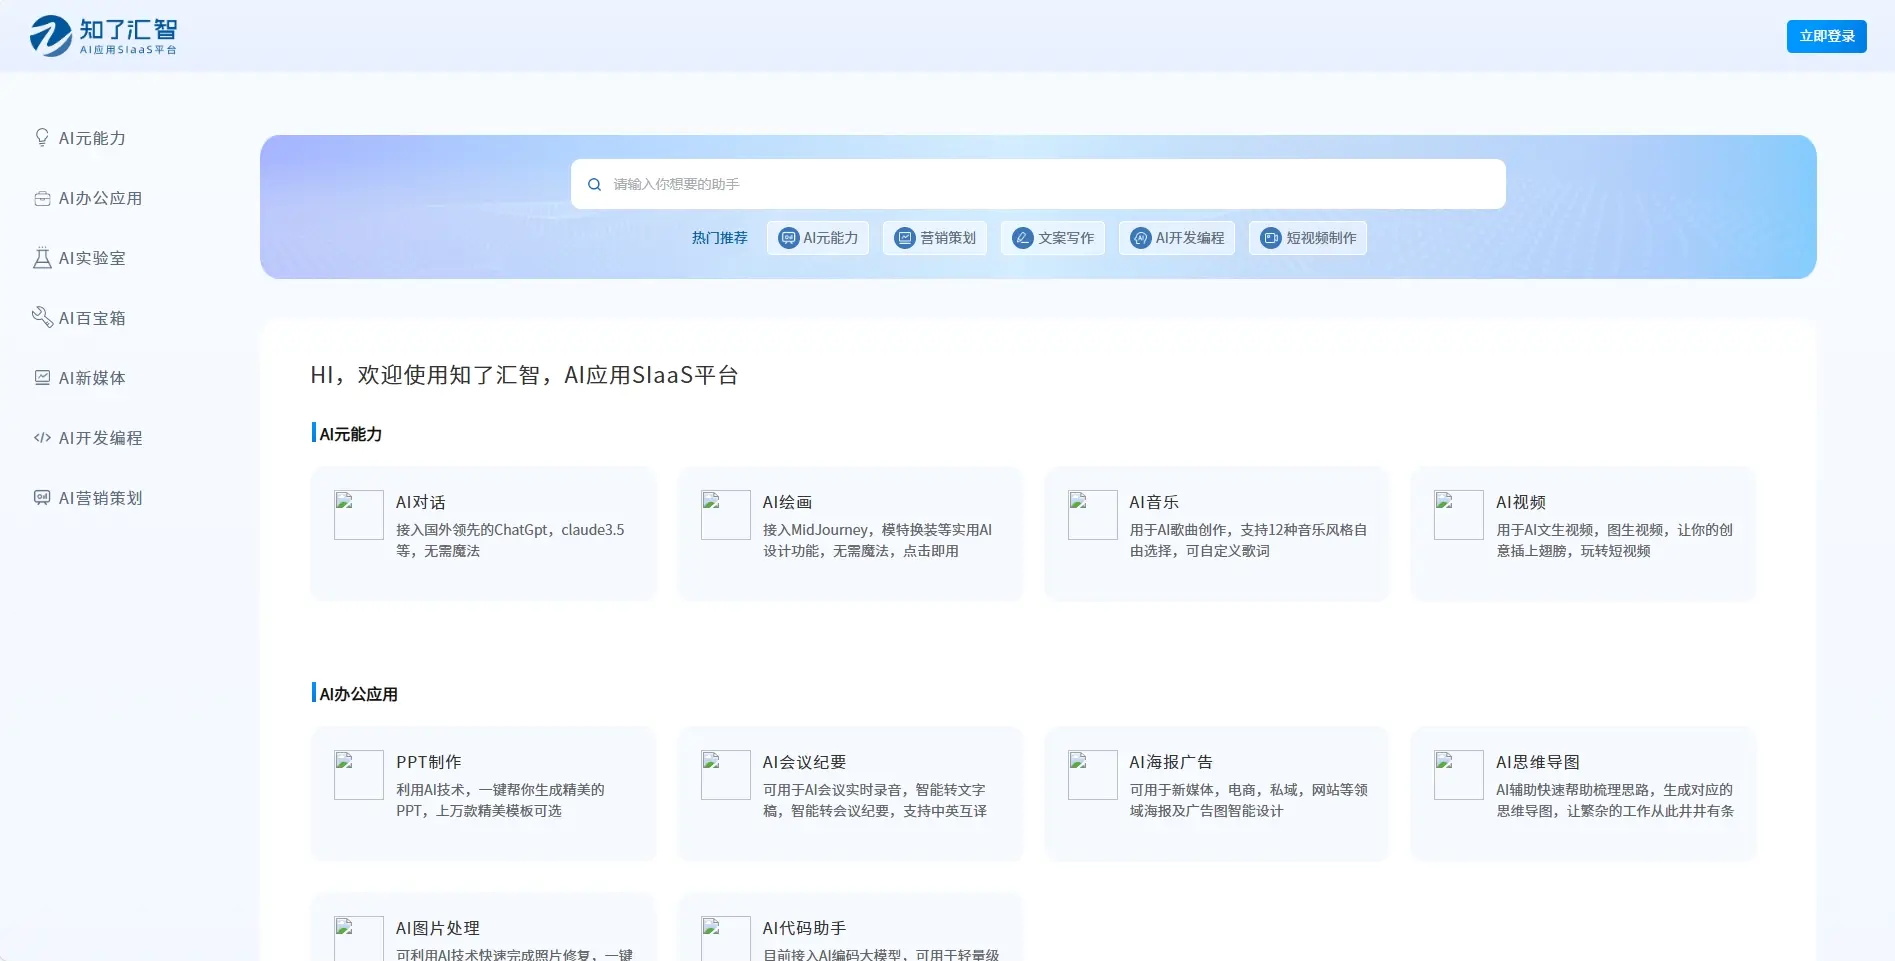Click the AI思维导图 card
The image size is (1895, 961).
1583,793
